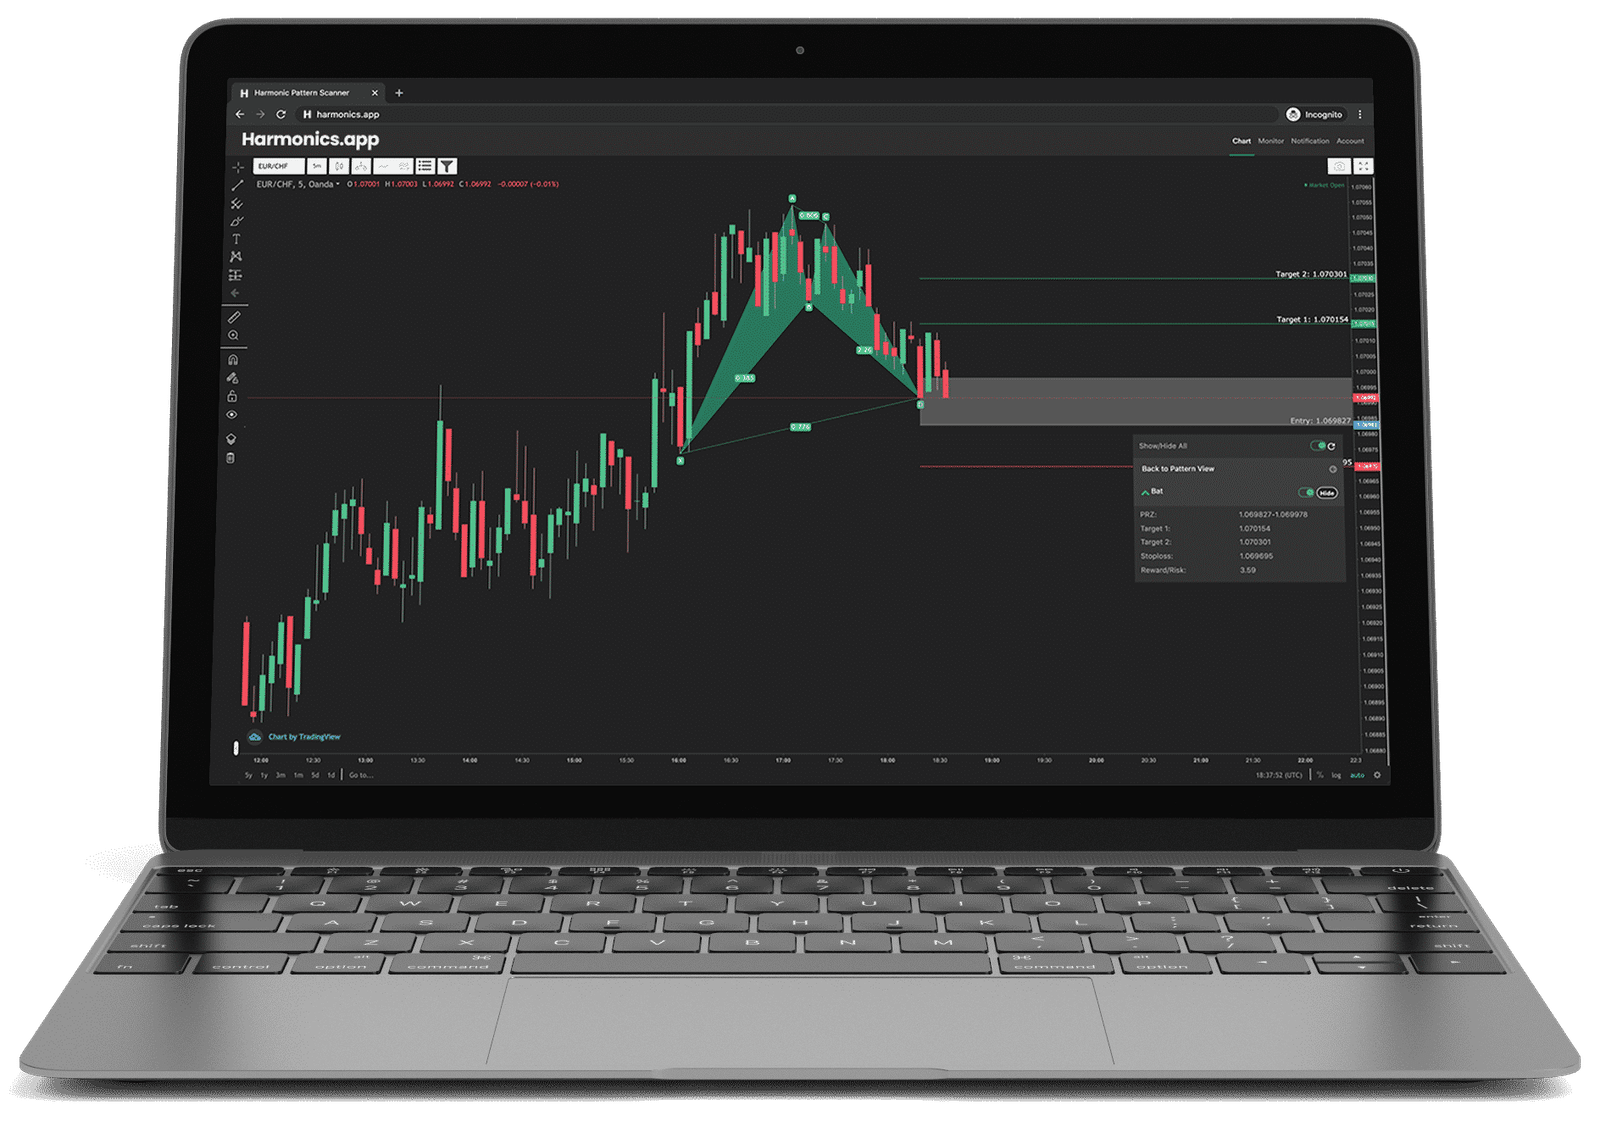The width and height of the screenshot is (1600, 1121).
Task: Remove drawings with the trash icon
Action: point(231,458)
